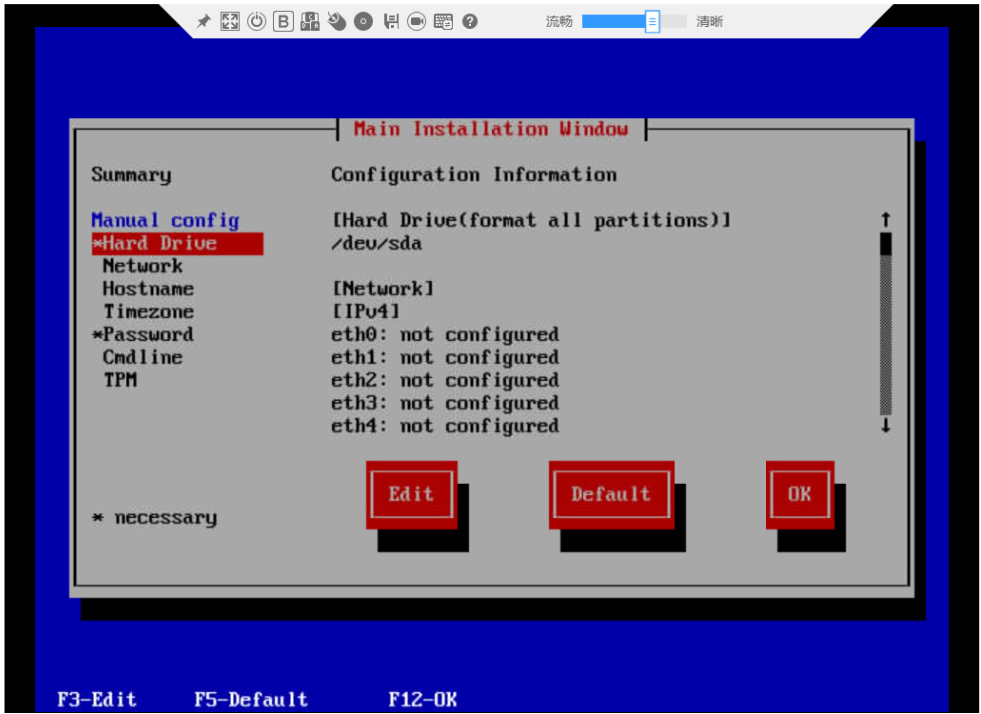The width and height of the screenshot is (981, 714).
Task: Click the Hard Drive(format all partitions) header
Action: [x=531, y=220]
